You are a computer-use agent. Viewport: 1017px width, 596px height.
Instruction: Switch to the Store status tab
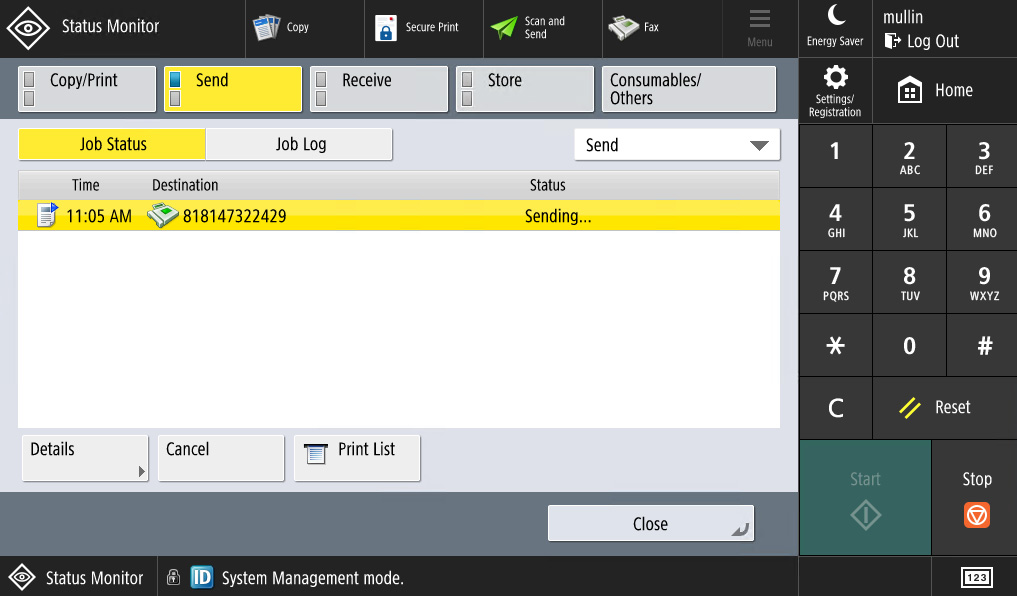click(525, 89)
